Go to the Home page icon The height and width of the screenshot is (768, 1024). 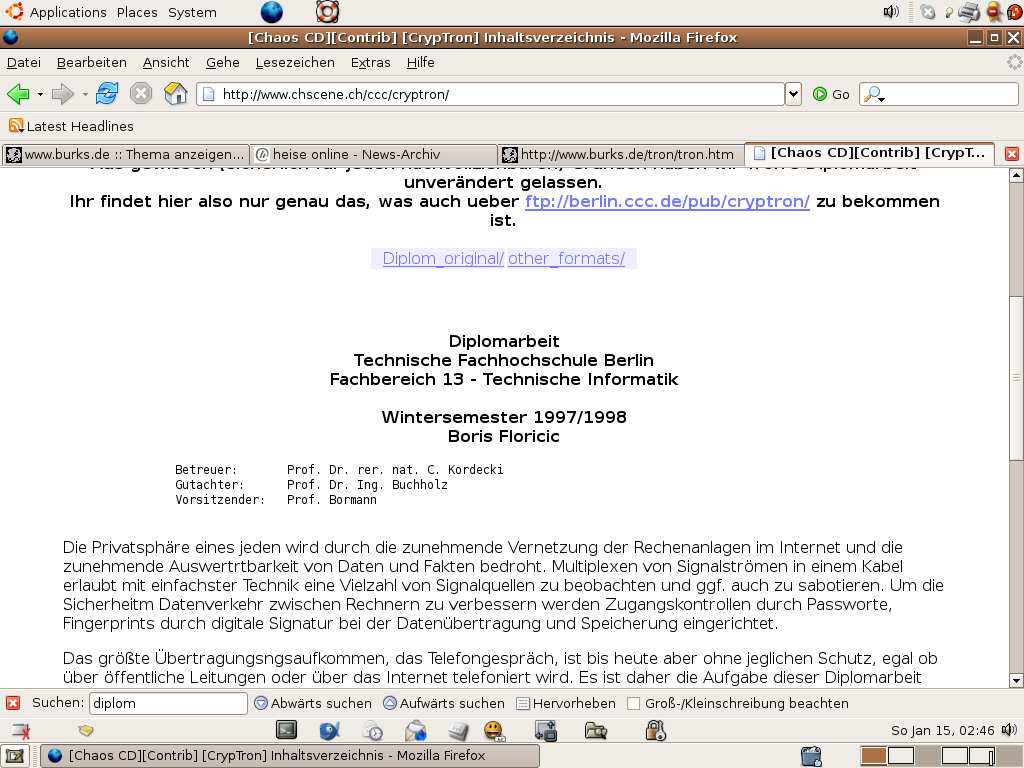[175, 94]
